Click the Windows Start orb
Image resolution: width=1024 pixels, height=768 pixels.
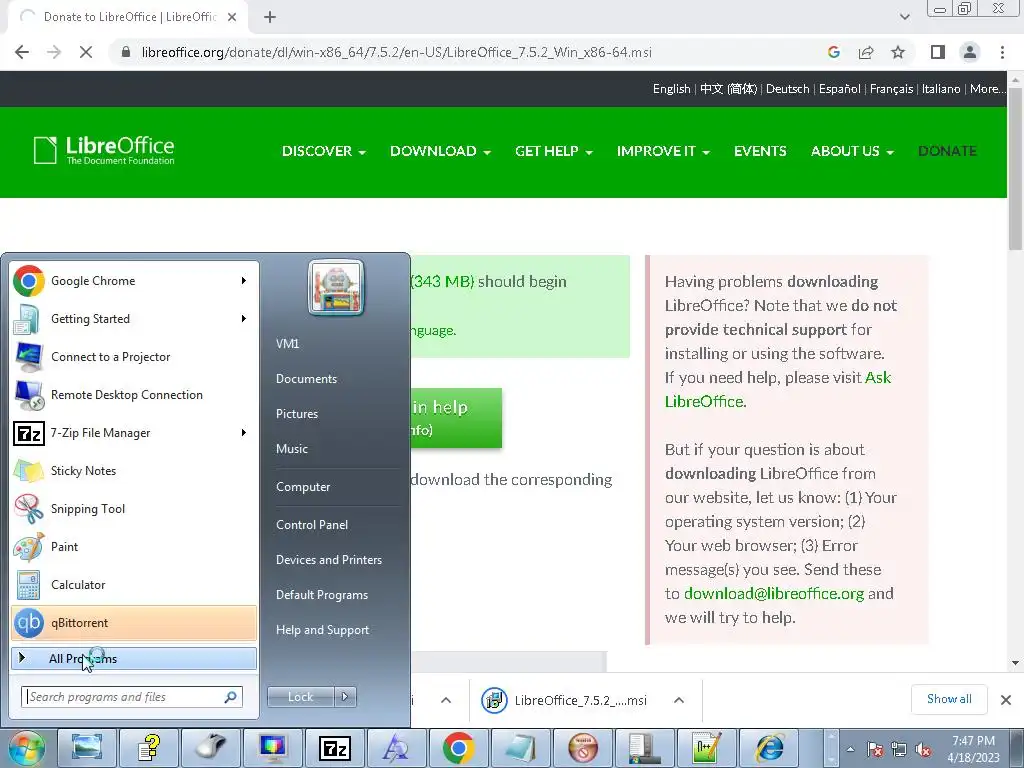click(26, 748)
